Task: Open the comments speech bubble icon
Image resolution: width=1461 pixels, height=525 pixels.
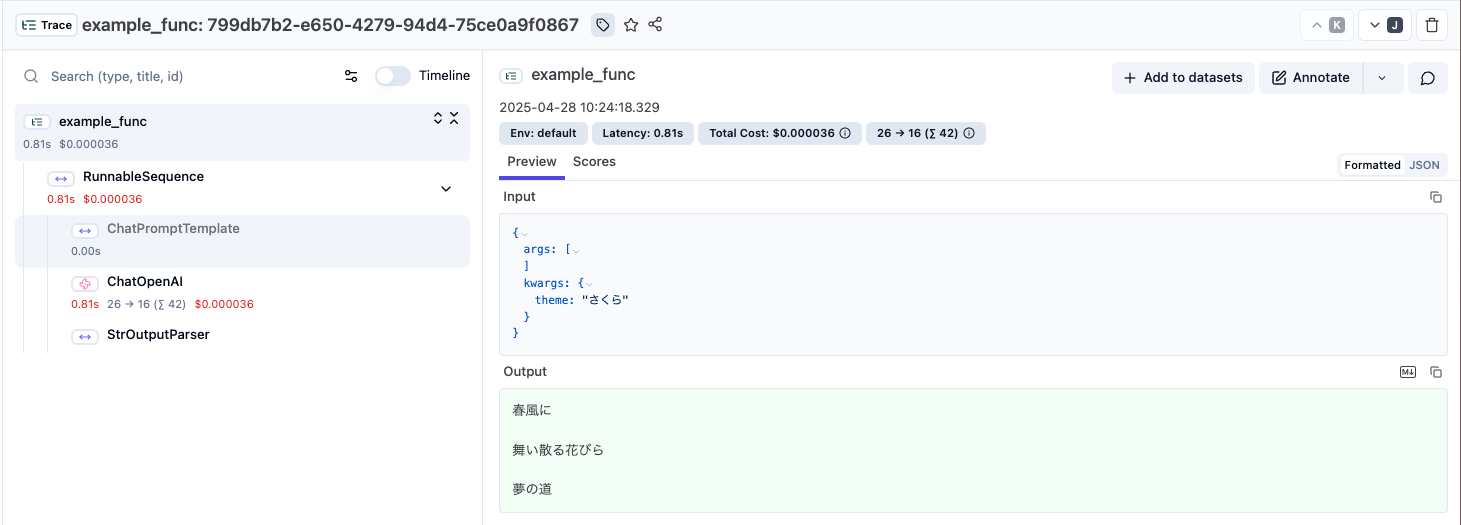Action: coord(1428,78)
